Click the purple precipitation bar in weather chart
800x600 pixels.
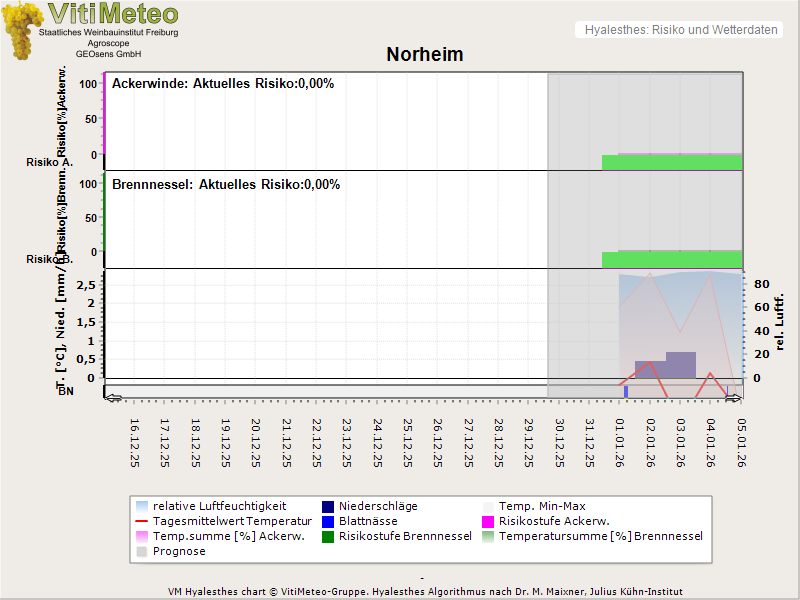(680, 365)
